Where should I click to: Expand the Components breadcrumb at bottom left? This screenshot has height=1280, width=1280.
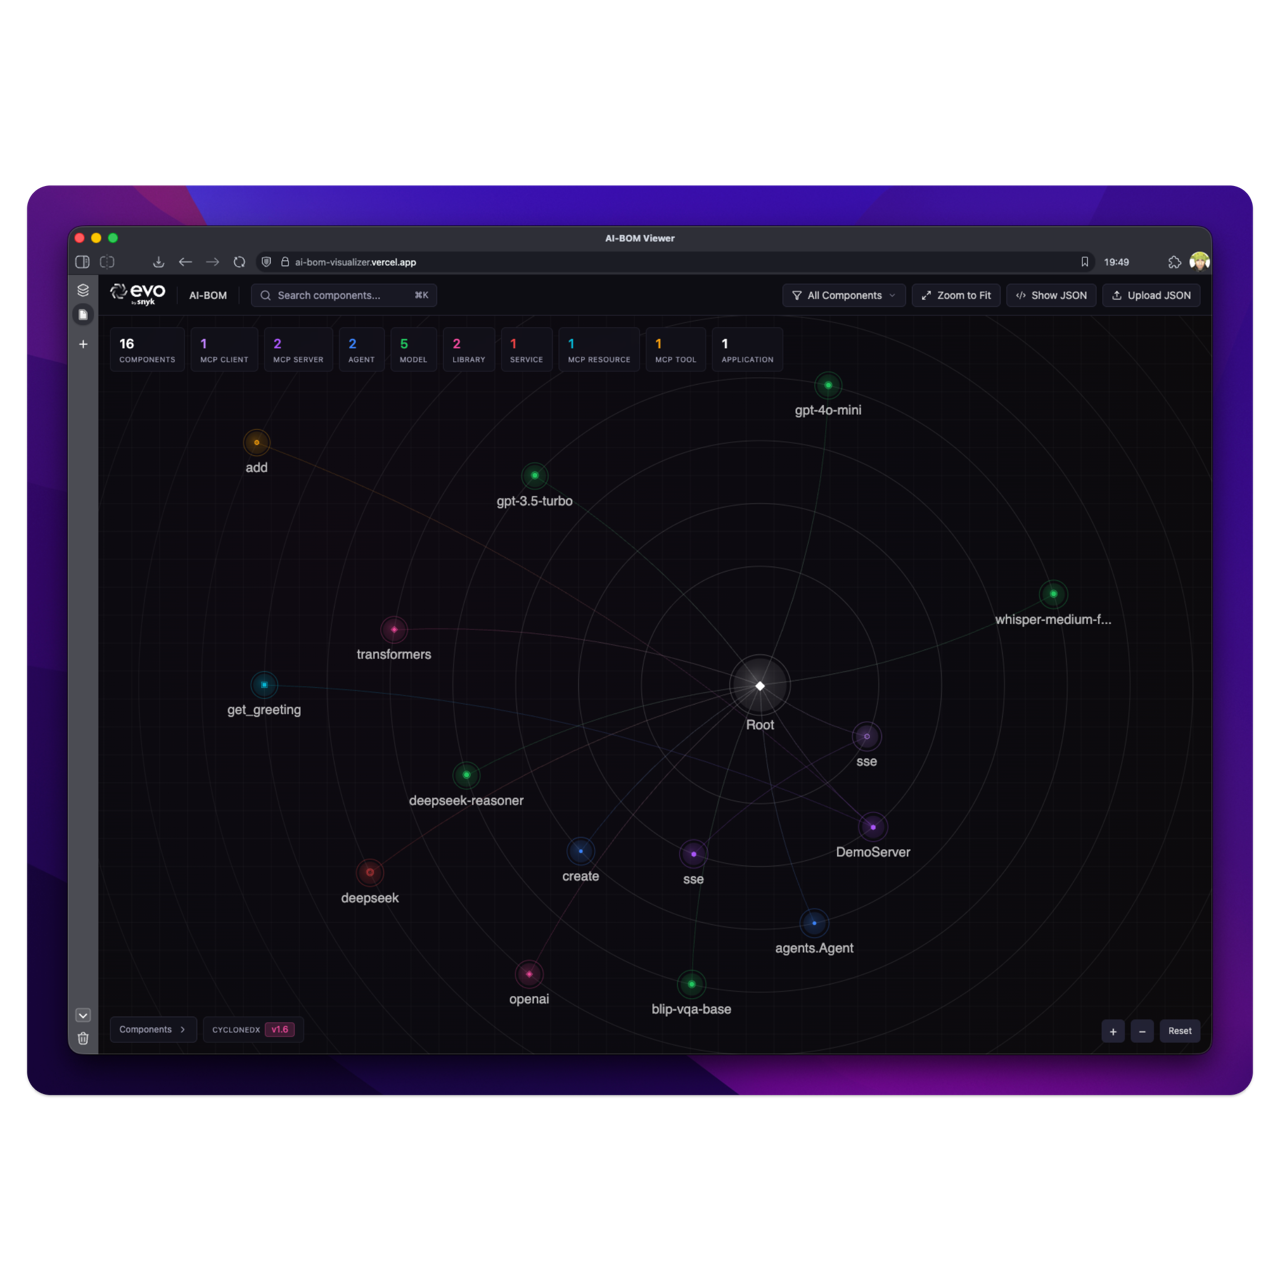[x=152, y=1029]
